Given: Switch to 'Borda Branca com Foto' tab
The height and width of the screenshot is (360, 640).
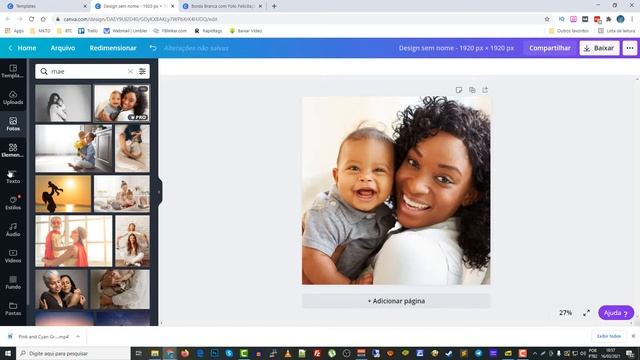Looking at the screenshot, I should pos(222,6).
